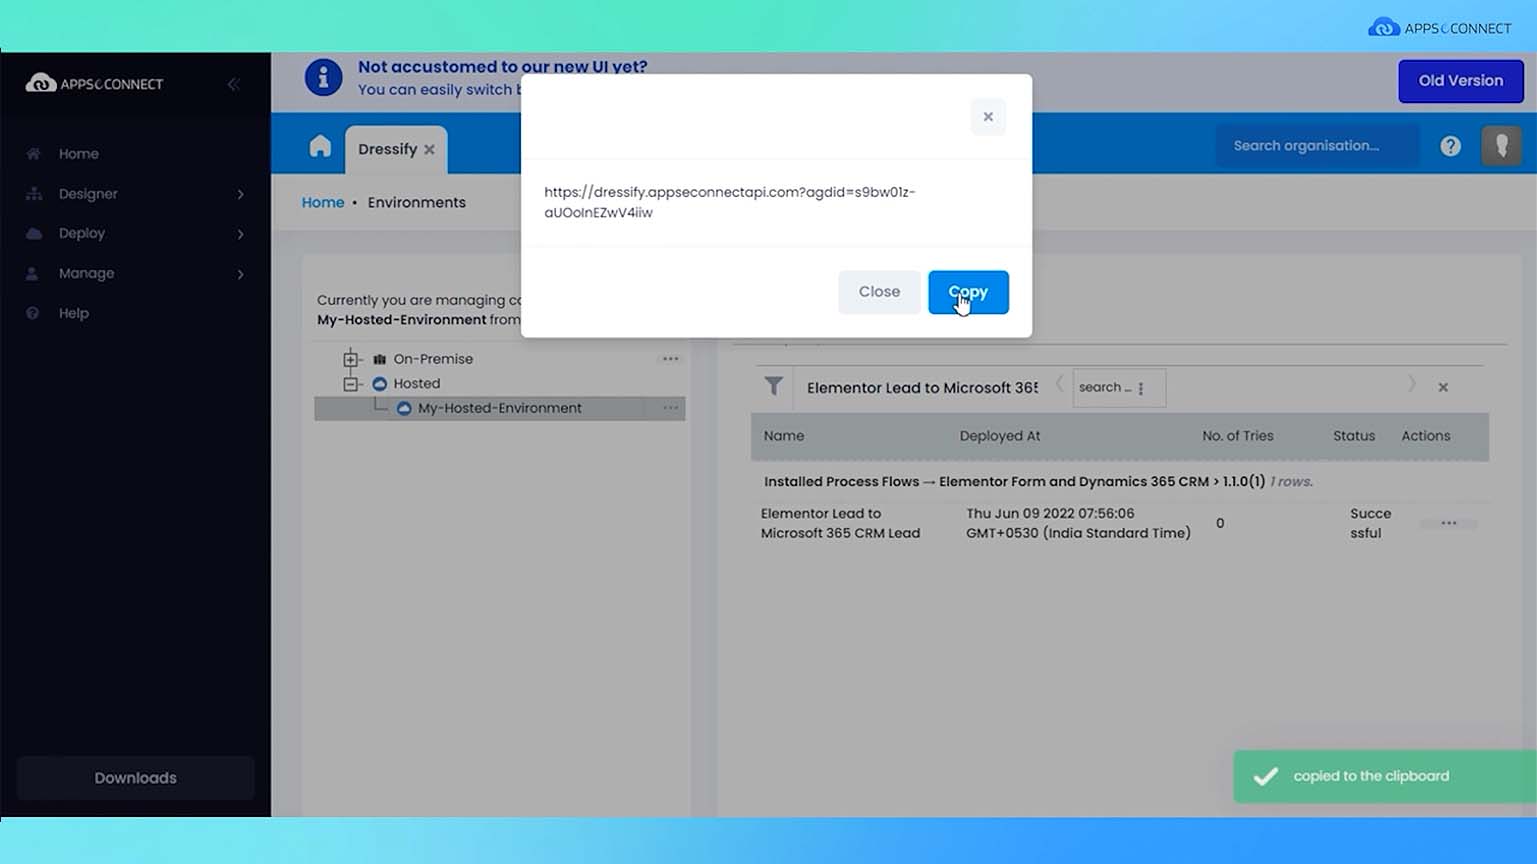Click the Successful status cell
Viewport: 1537px width, 864px height.
(1370, 523)
